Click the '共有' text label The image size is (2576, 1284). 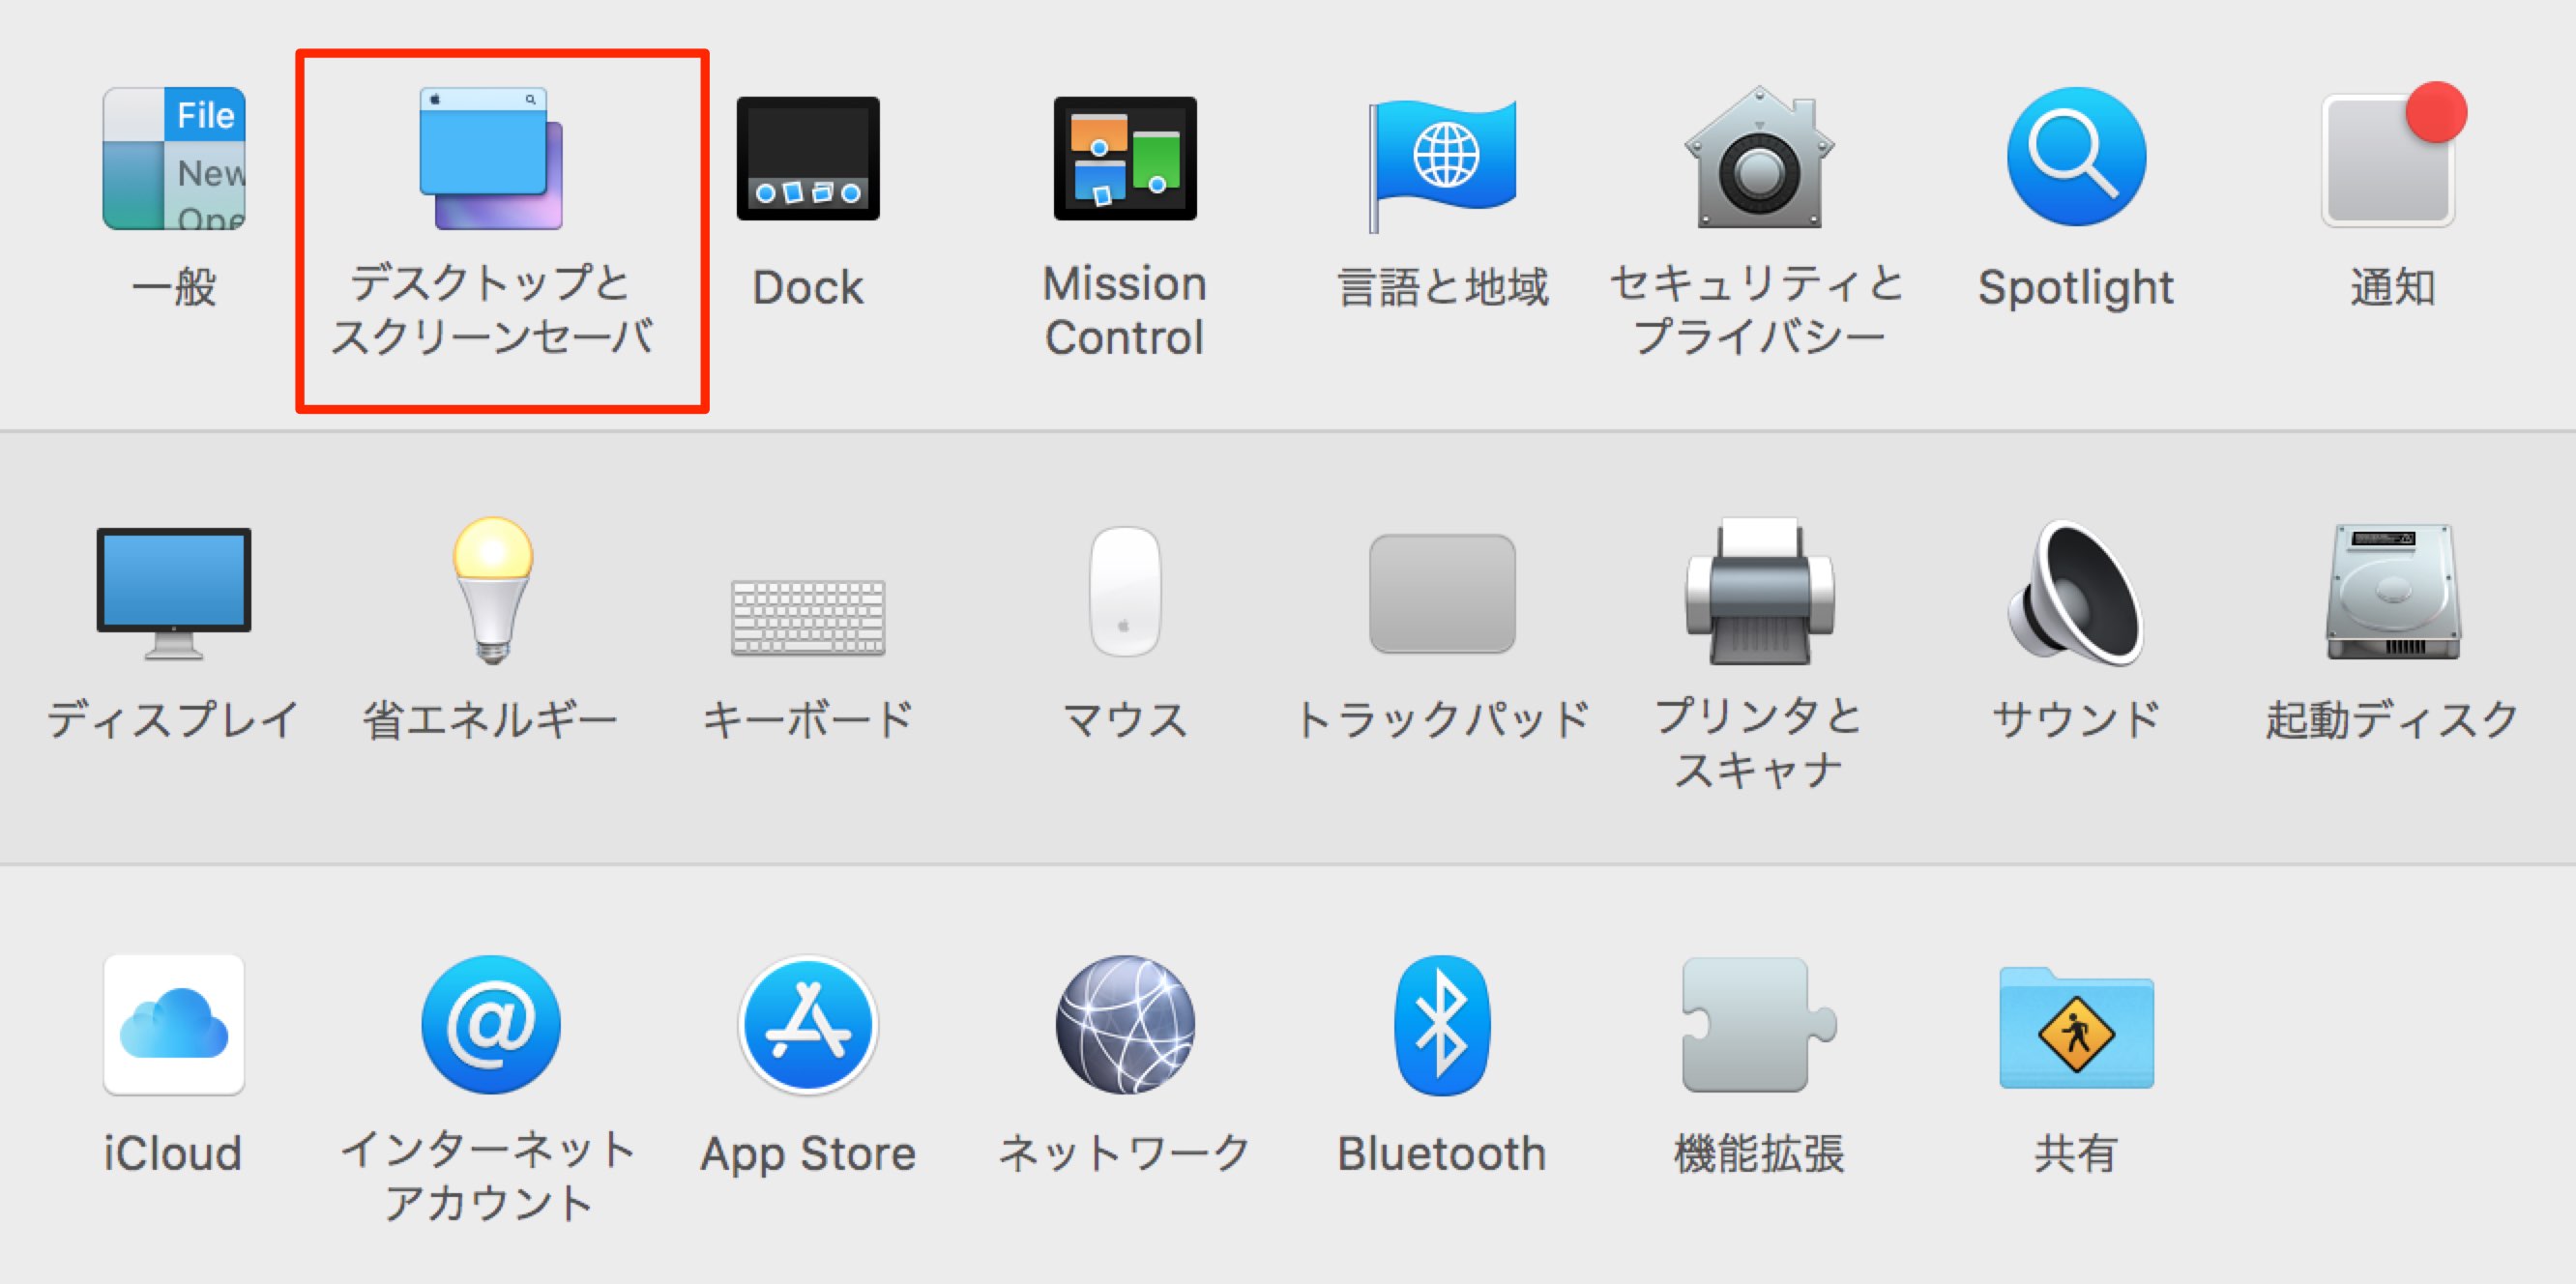(x=2076, y=1154)
